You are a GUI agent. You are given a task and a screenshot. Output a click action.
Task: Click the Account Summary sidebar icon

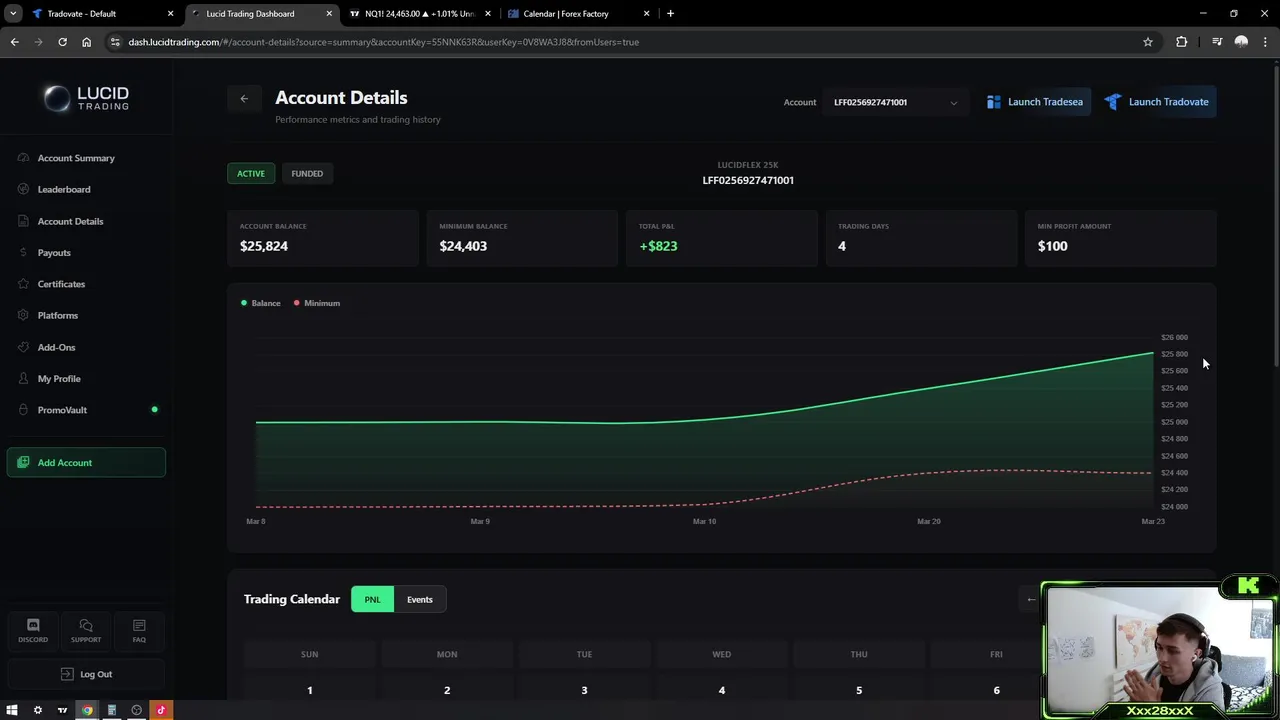(23, 158)
